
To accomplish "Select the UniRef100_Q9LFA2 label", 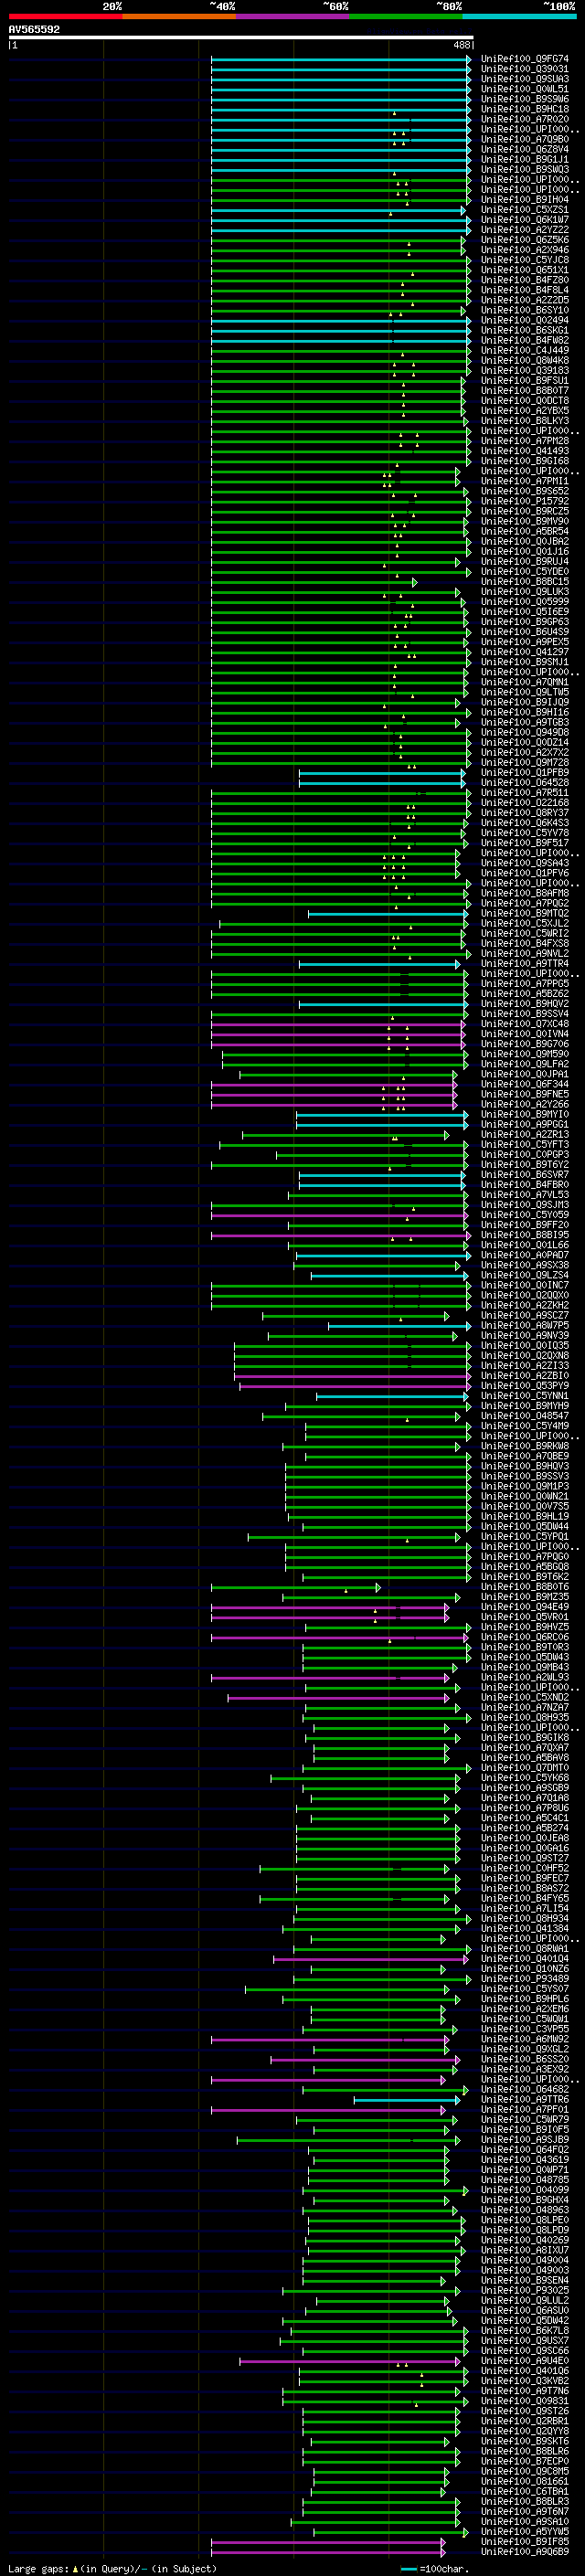I will click(525, 1064).
